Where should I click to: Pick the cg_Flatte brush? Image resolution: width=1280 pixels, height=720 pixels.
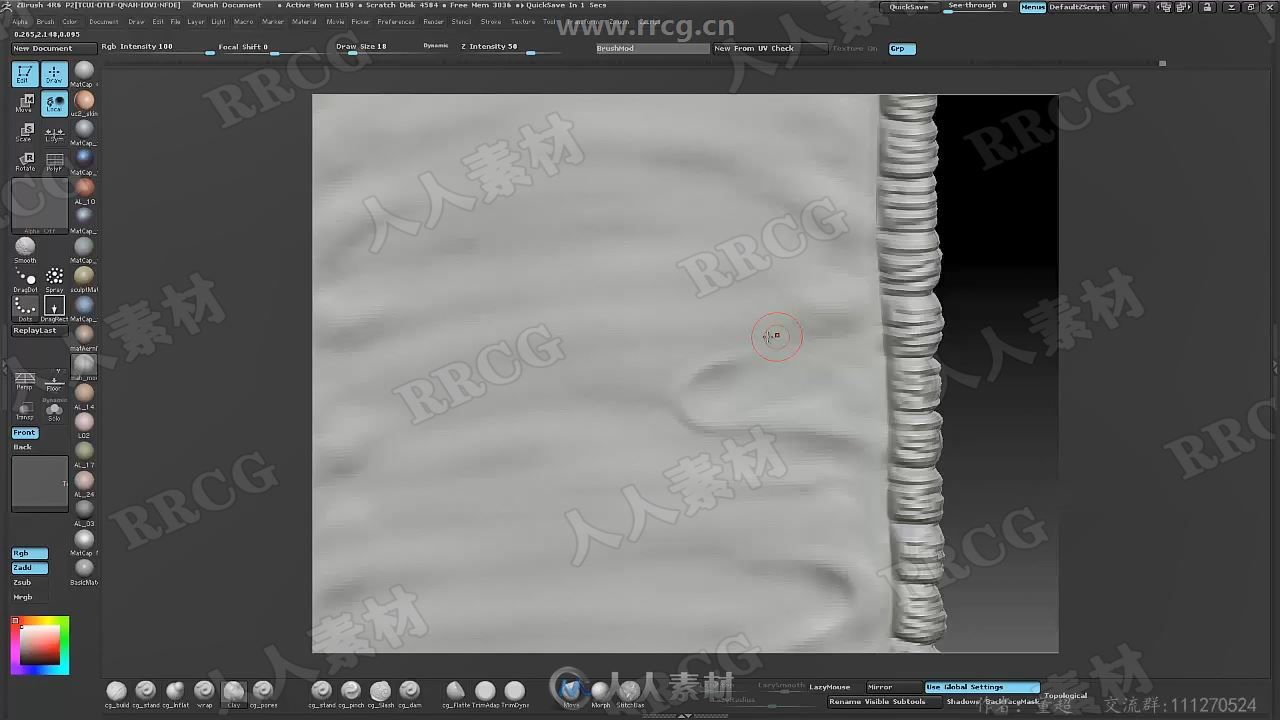(456, 694)
